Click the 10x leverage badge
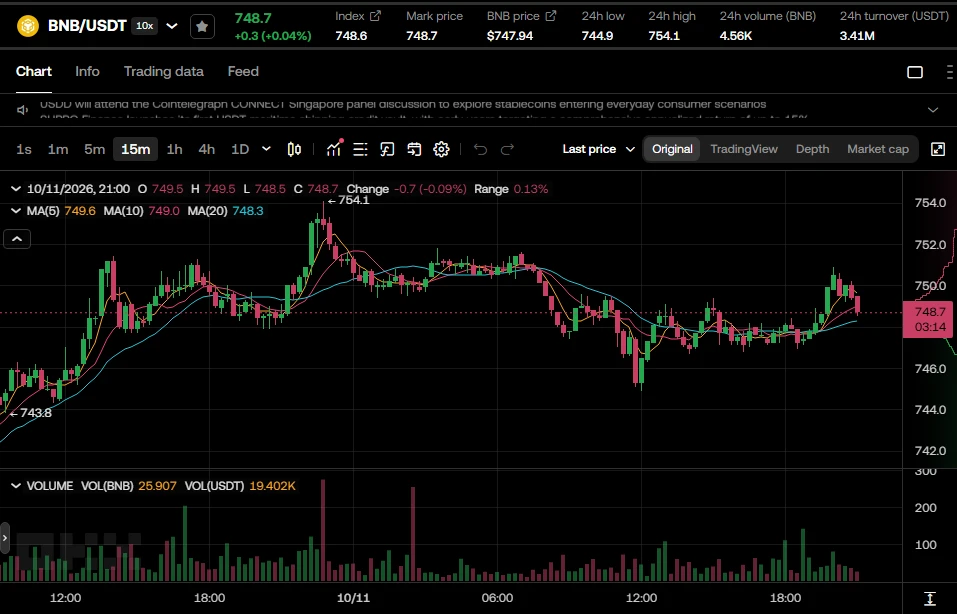Viewport: 957px width, 614px height. (145, 26)
